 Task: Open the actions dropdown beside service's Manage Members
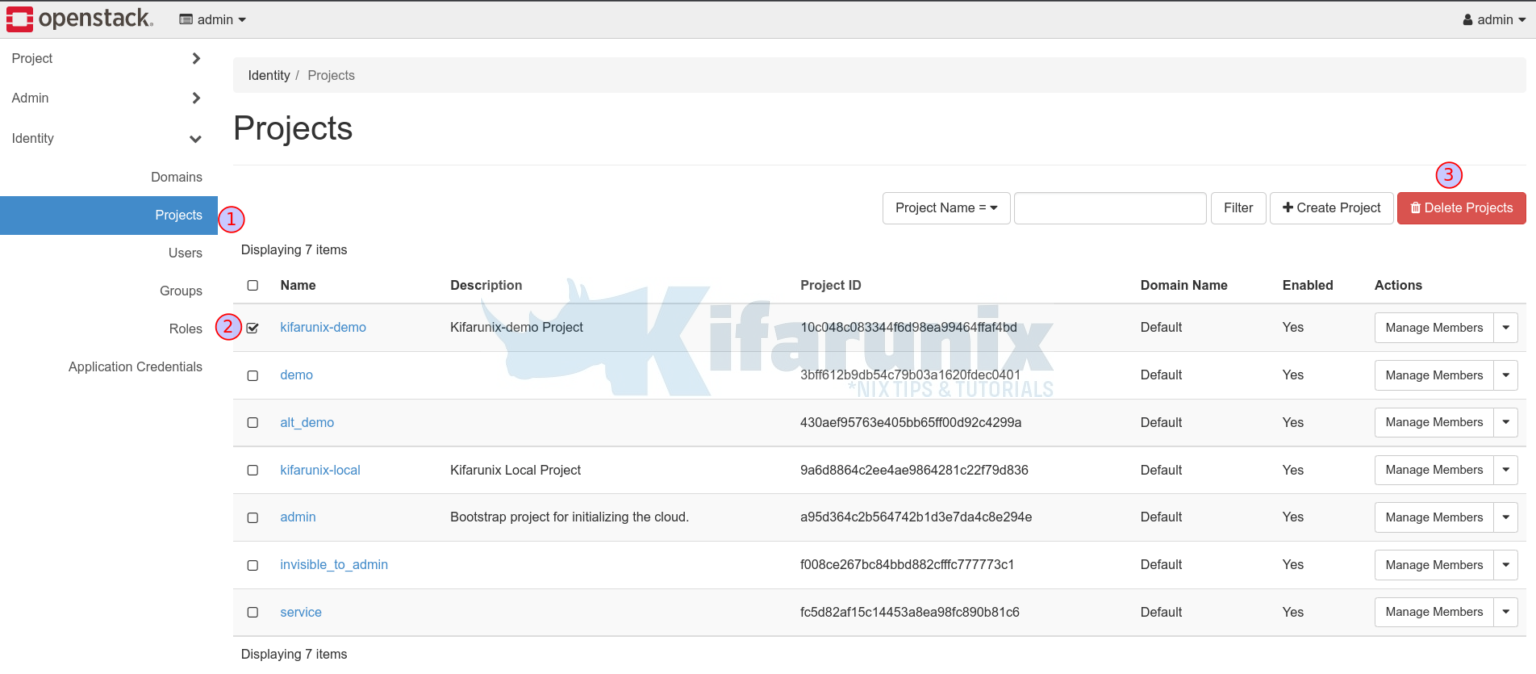pos(1506,611)
